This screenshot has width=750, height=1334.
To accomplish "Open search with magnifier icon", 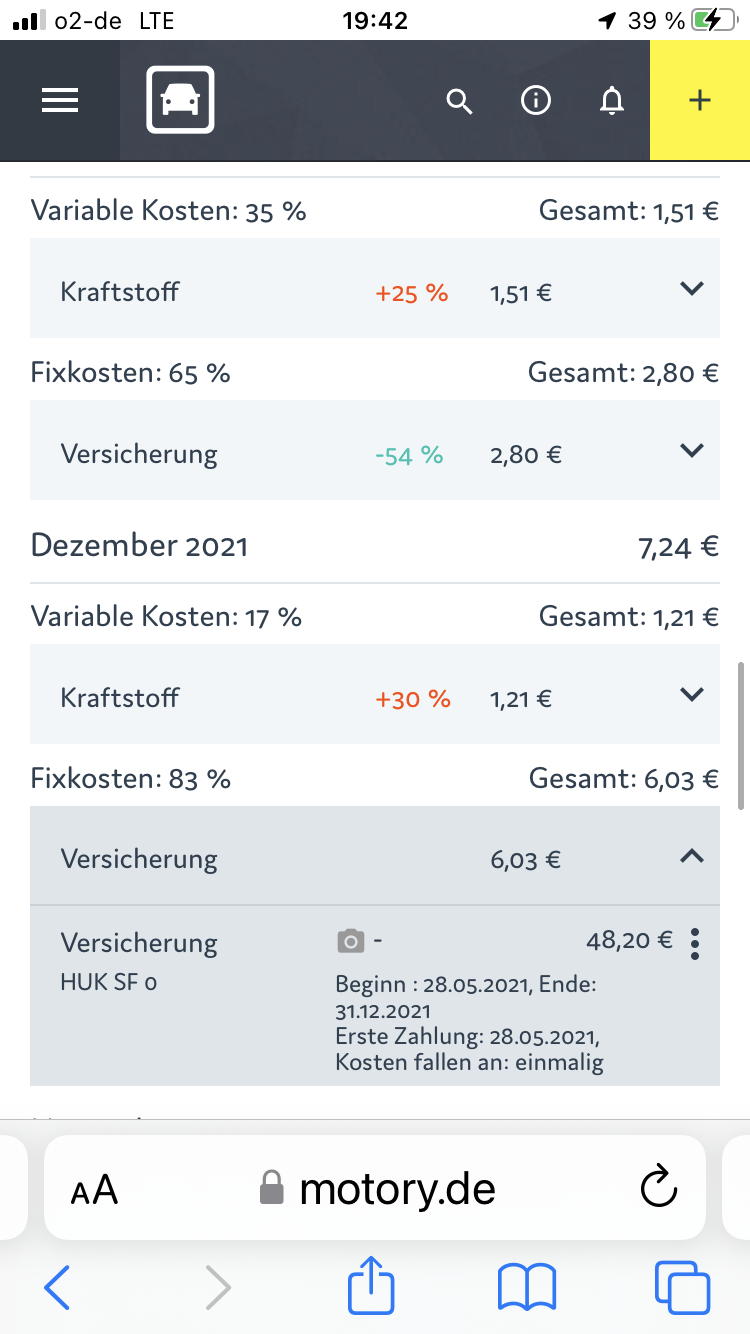I will pos(459,101).
